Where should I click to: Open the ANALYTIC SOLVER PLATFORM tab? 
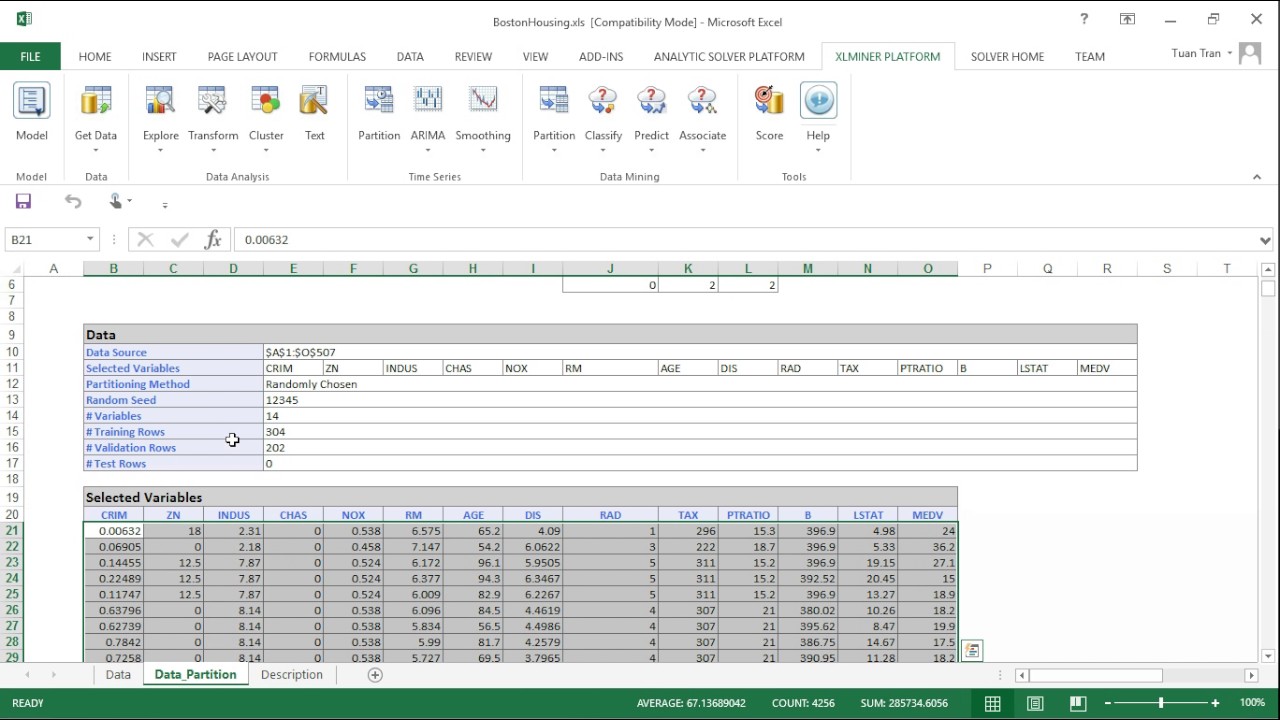(x=729, y=57)
